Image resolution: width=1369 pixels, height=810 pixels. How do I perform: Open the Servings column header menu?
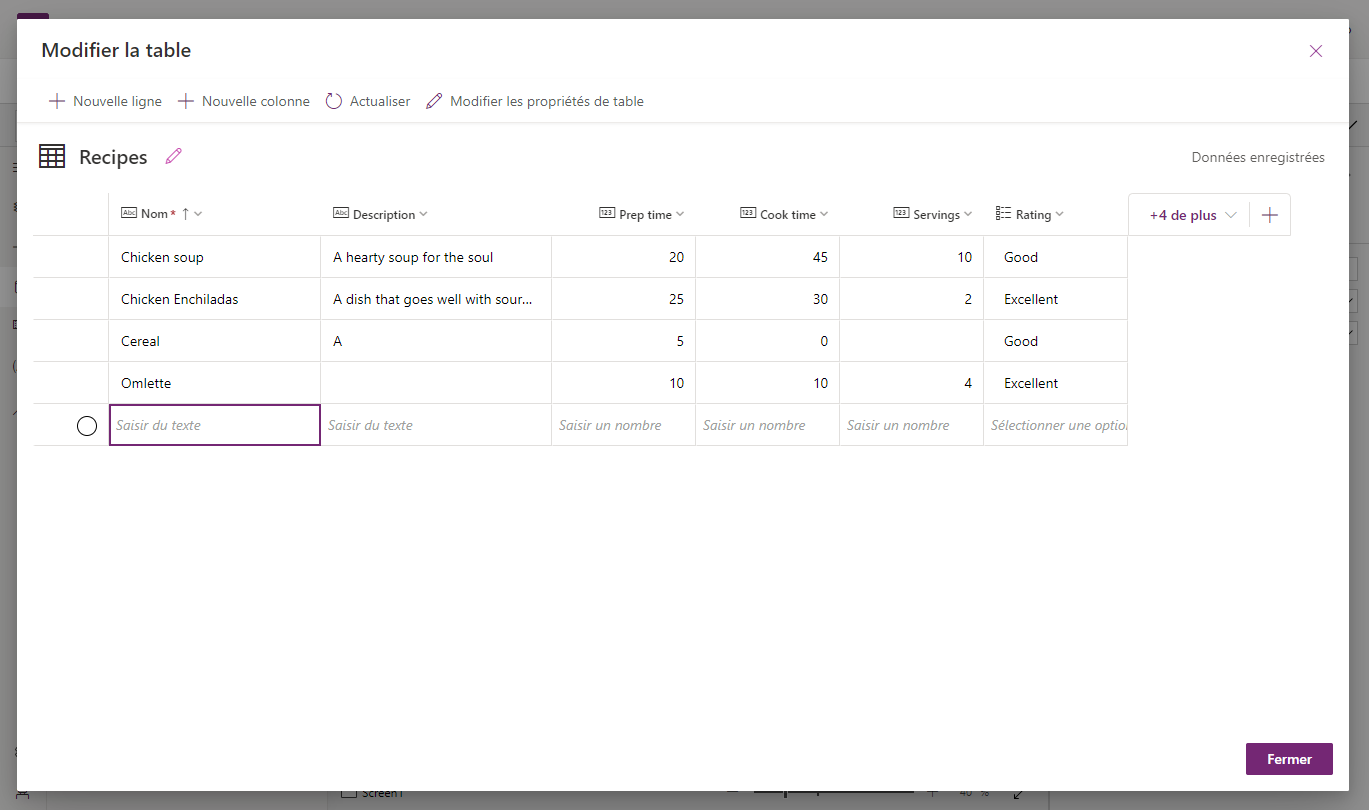[x=968, y=214]
